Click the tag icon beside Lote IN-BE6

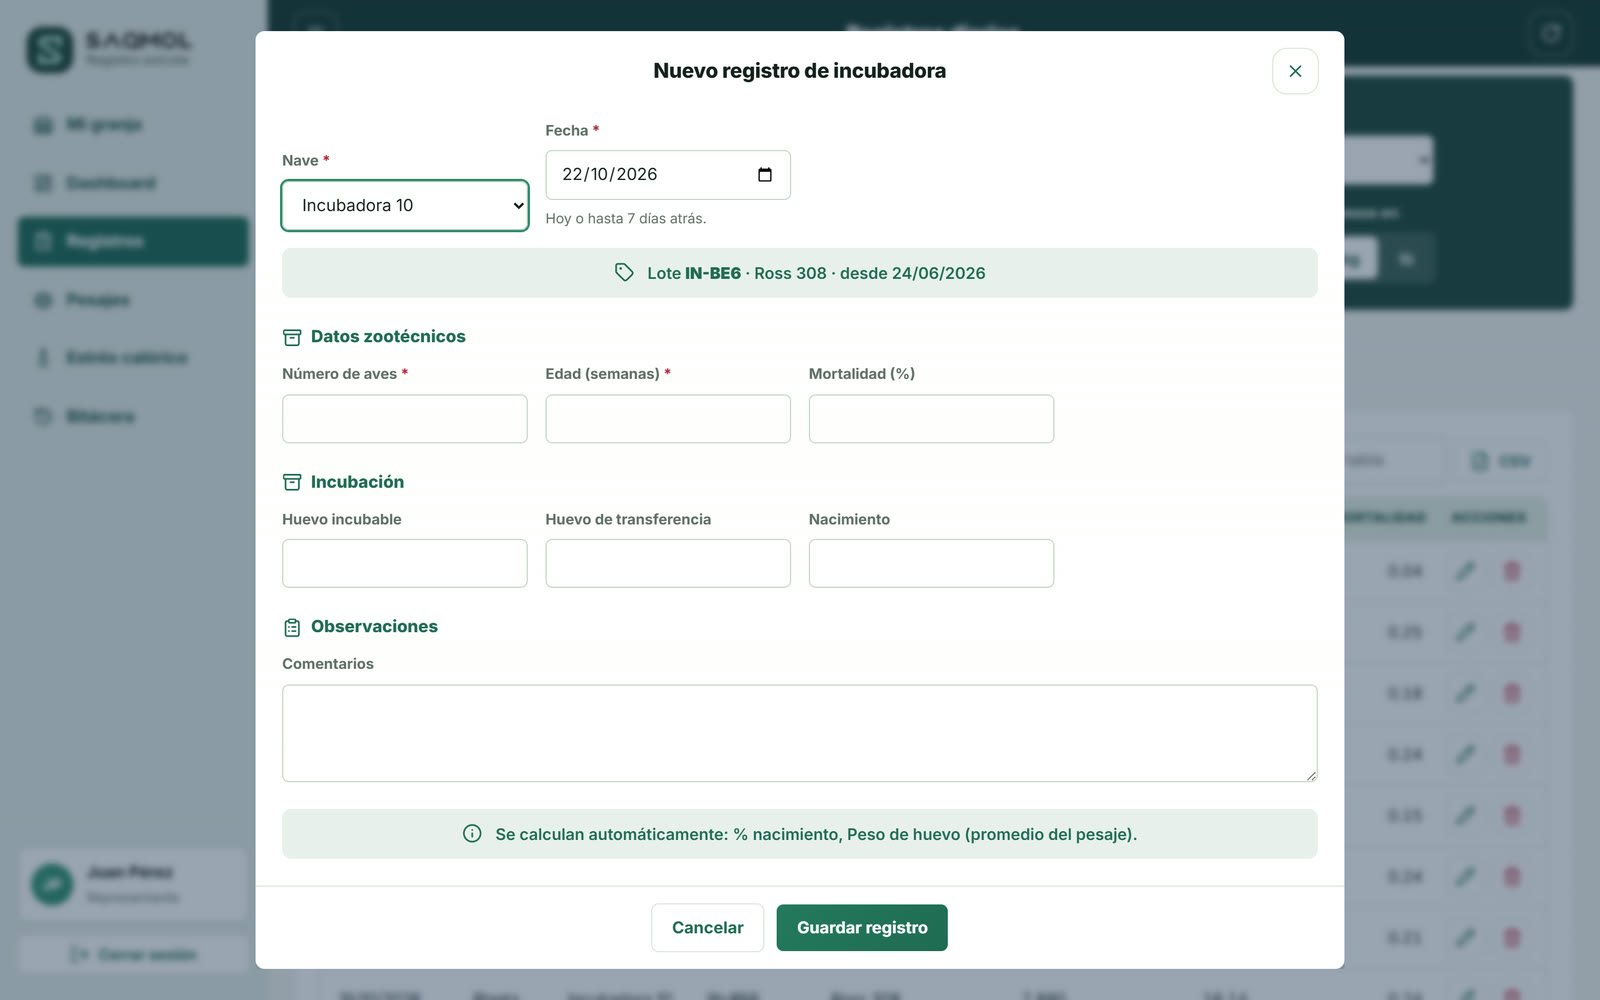click(624, 273)
